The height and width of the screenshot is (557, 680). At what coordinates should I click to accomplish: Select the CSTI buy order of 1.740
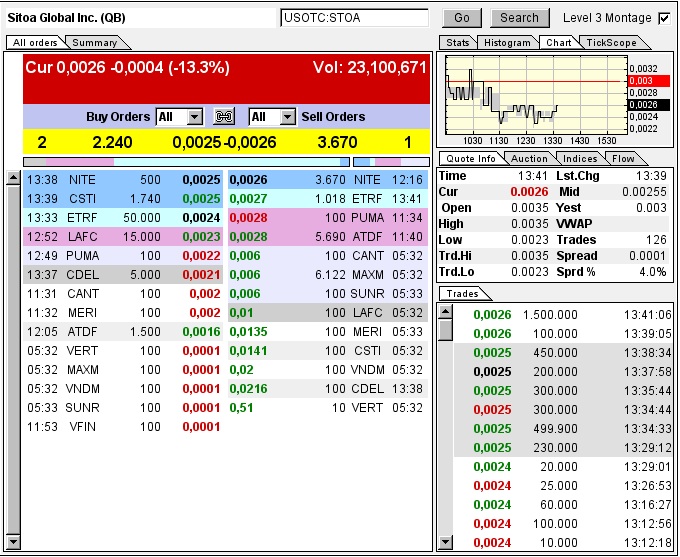point(123,199)
